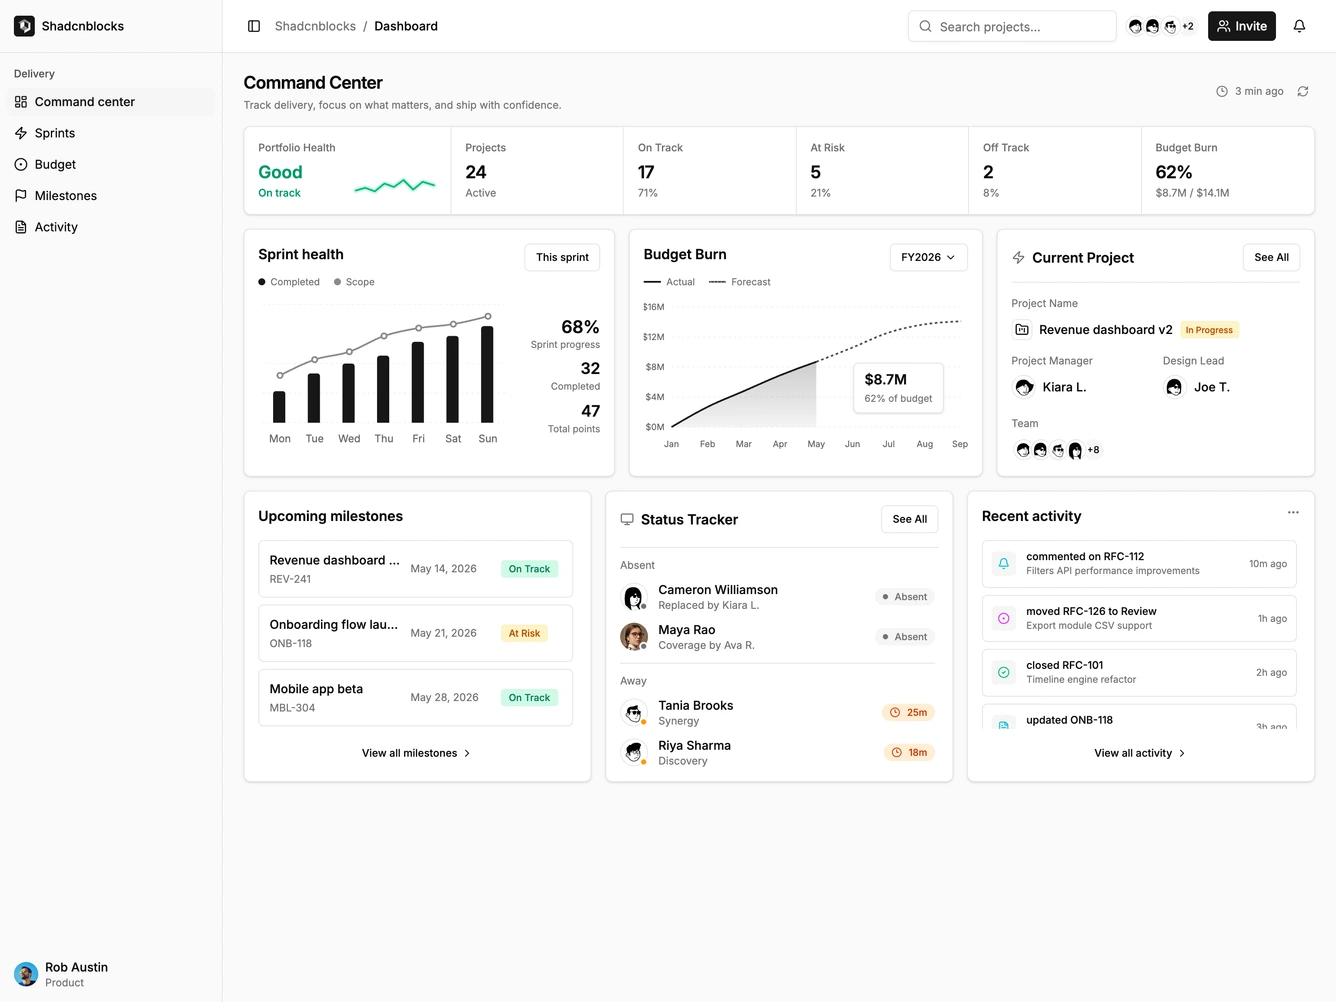Click the circle icon on moved RFC-126
1336x1002 pixels.
(x=1004, y=618)
